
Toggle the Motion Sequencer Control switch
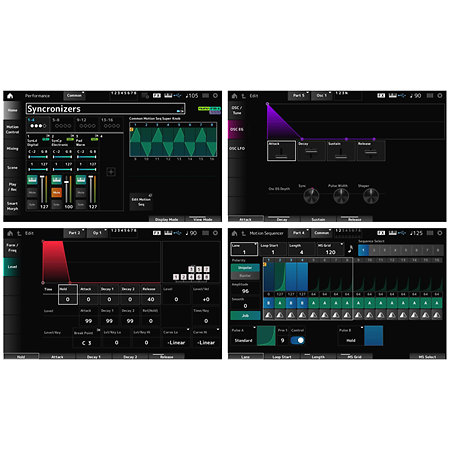[x=297, y=340]
